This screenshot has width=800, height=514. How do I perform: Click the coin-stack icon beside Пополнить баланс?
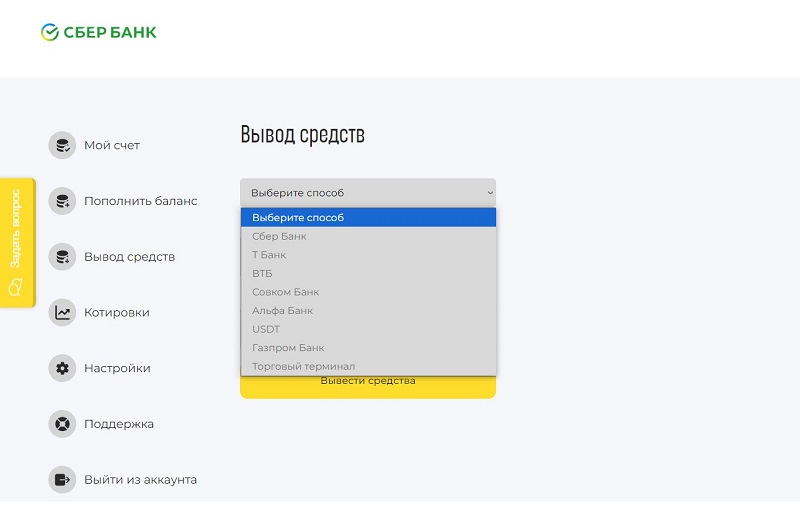point(62,201)
